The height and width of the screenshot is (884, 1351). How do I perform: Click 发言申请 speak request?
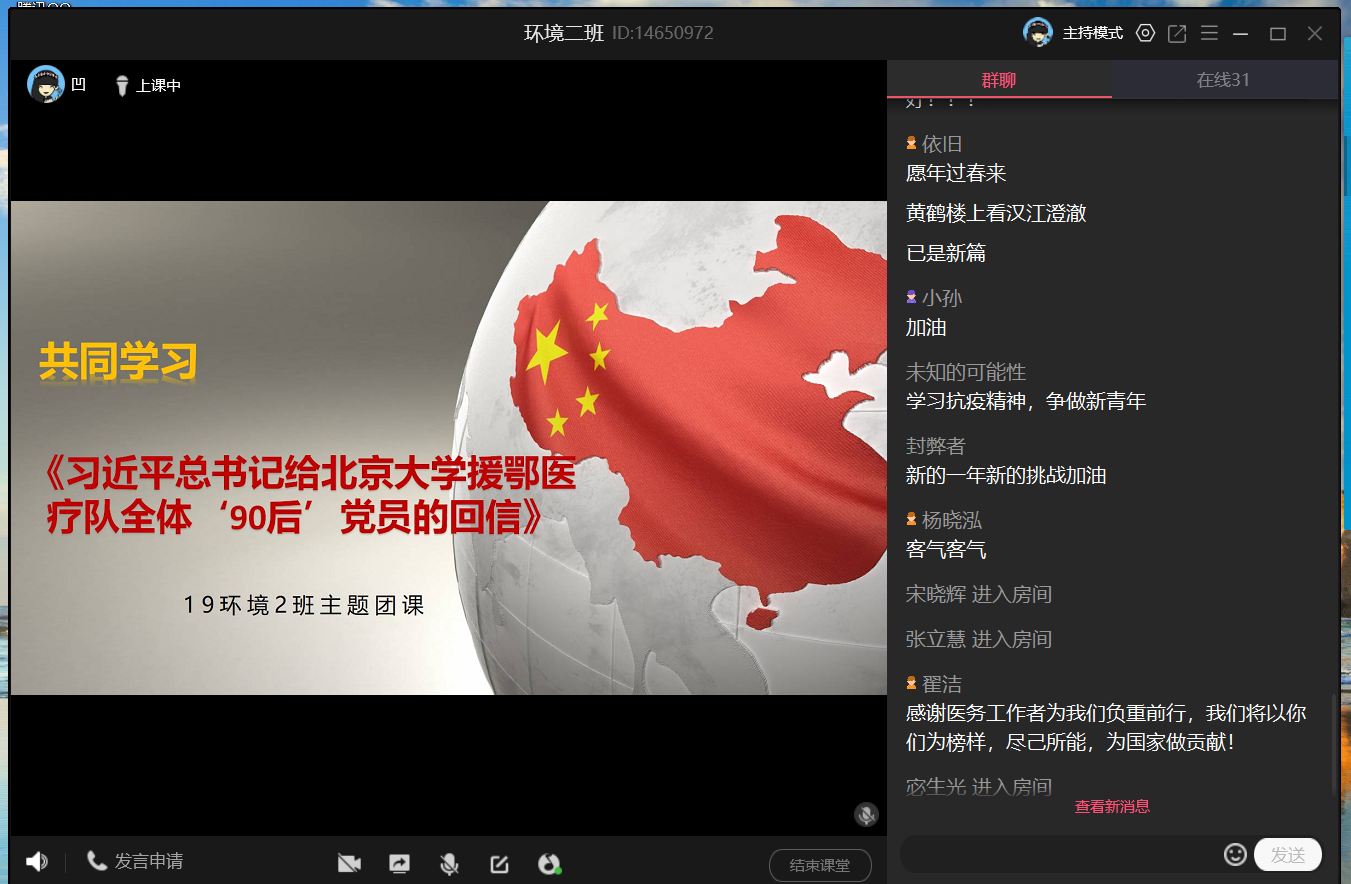pos(136,861)
